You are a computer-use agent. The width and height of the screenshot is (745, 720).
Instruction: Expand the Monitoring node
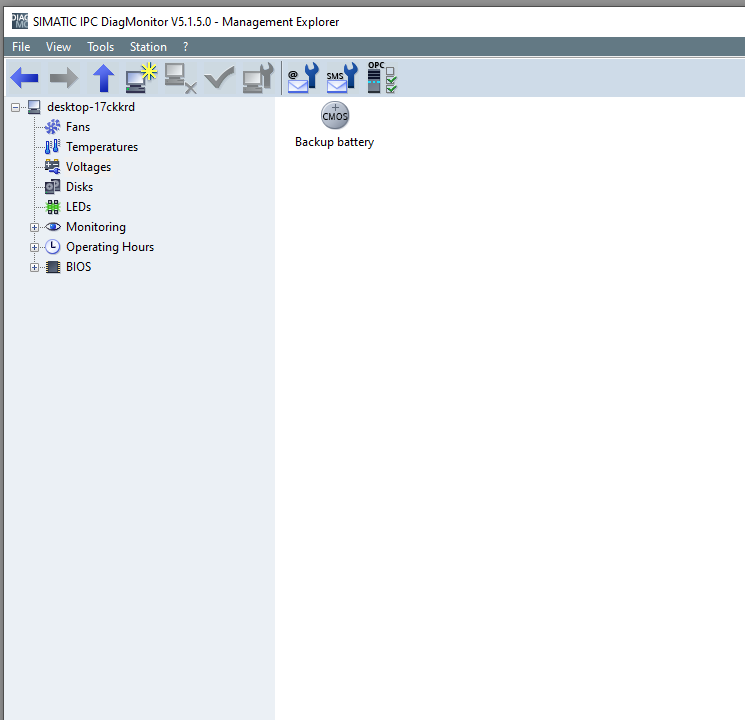click(x=34, y=227)
